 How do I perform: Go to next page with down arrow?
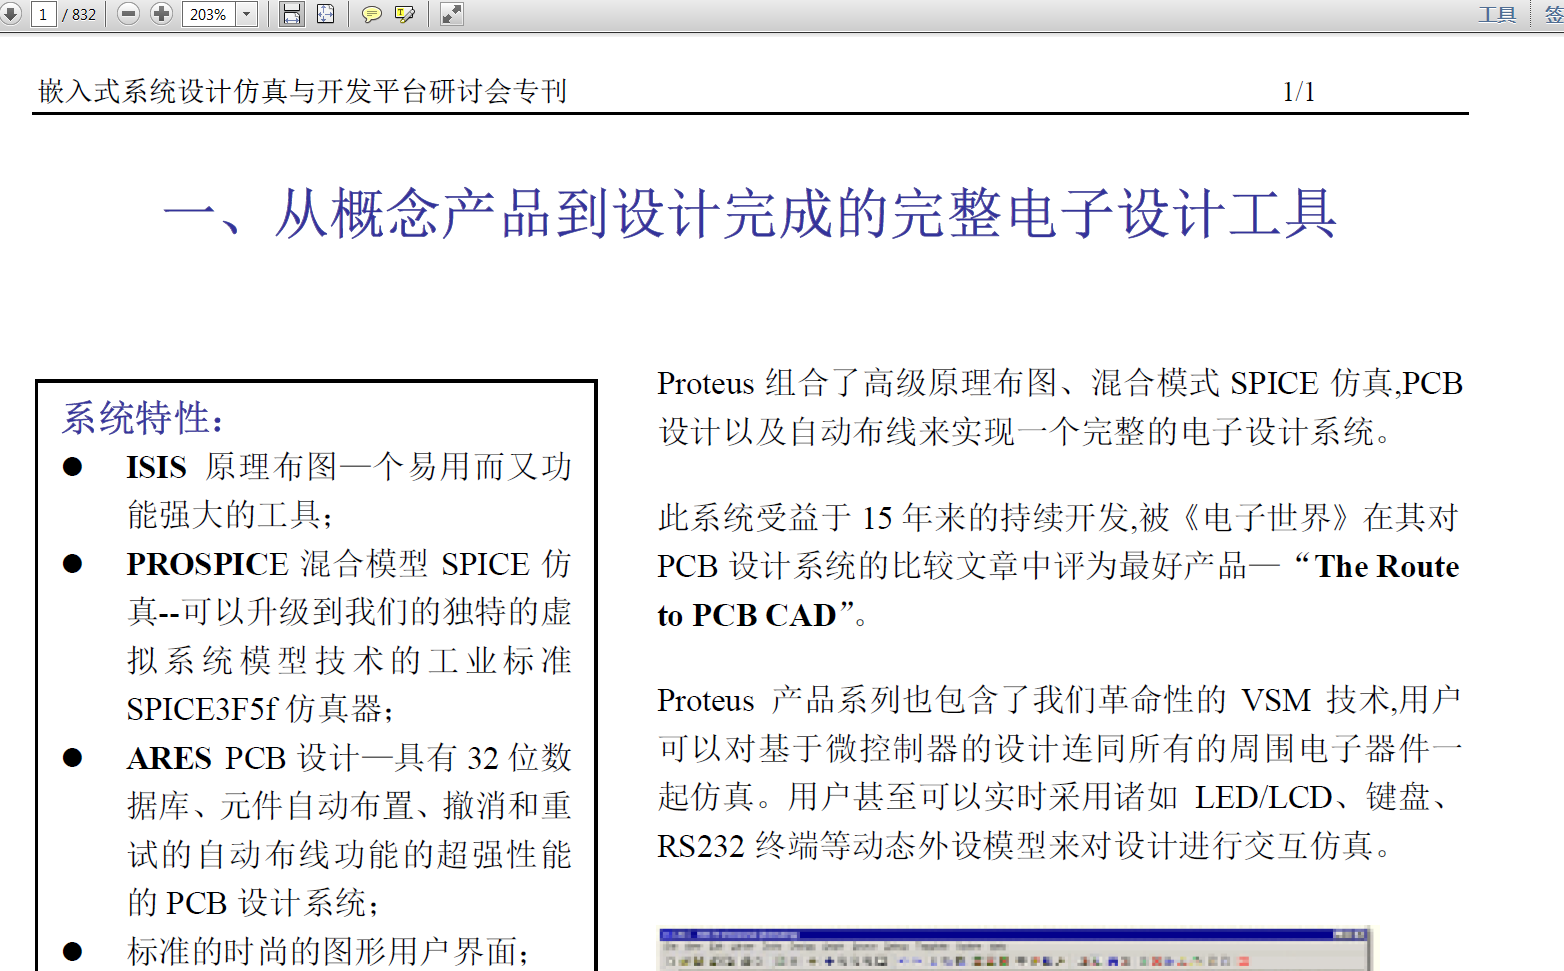coord(10,14)
